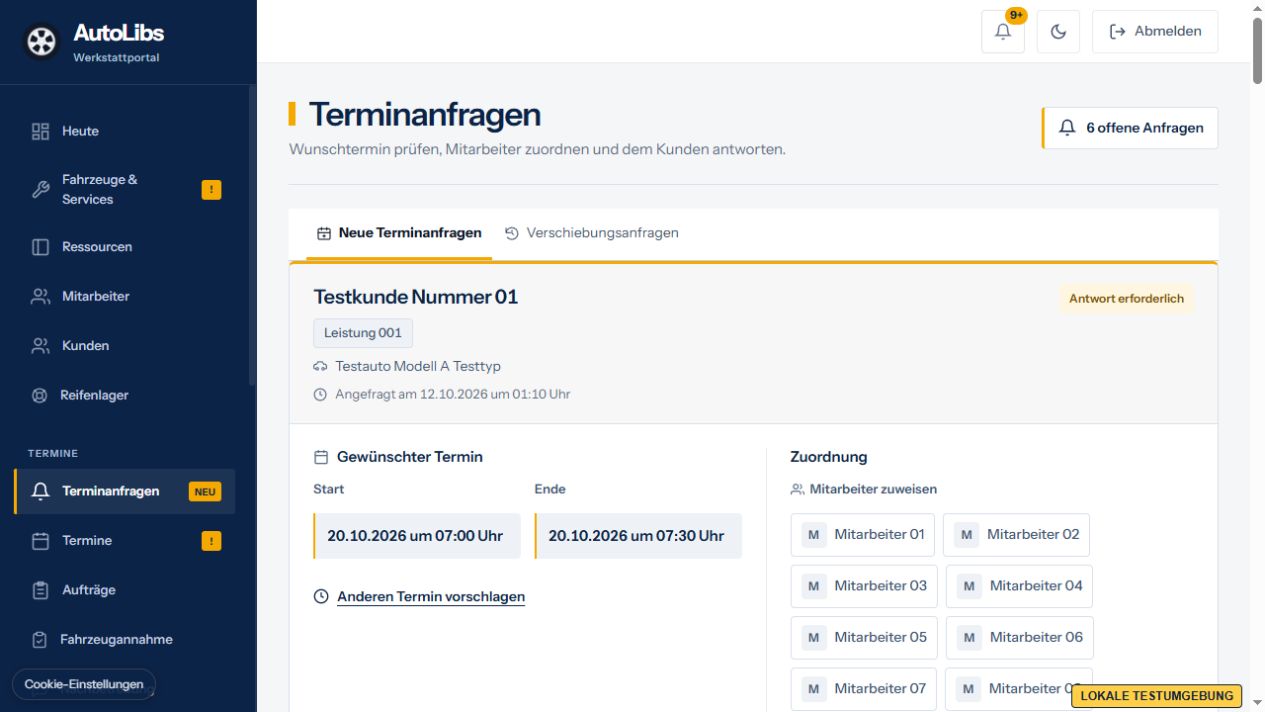The width and height of the screenshot is (1265, 712).
Task: Click the 6 offene Anfragen button
Action: 1130,128
